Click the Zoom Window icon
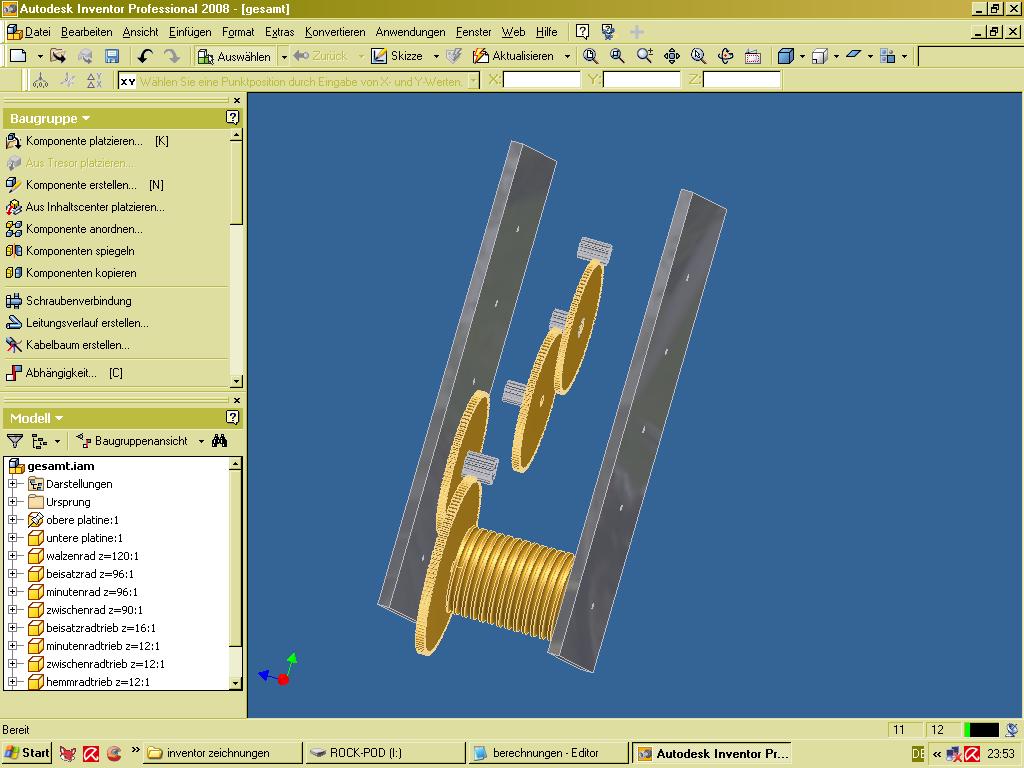Viewport: 1024px width, 768px height. pyautogui.click(x=617, y=56)
